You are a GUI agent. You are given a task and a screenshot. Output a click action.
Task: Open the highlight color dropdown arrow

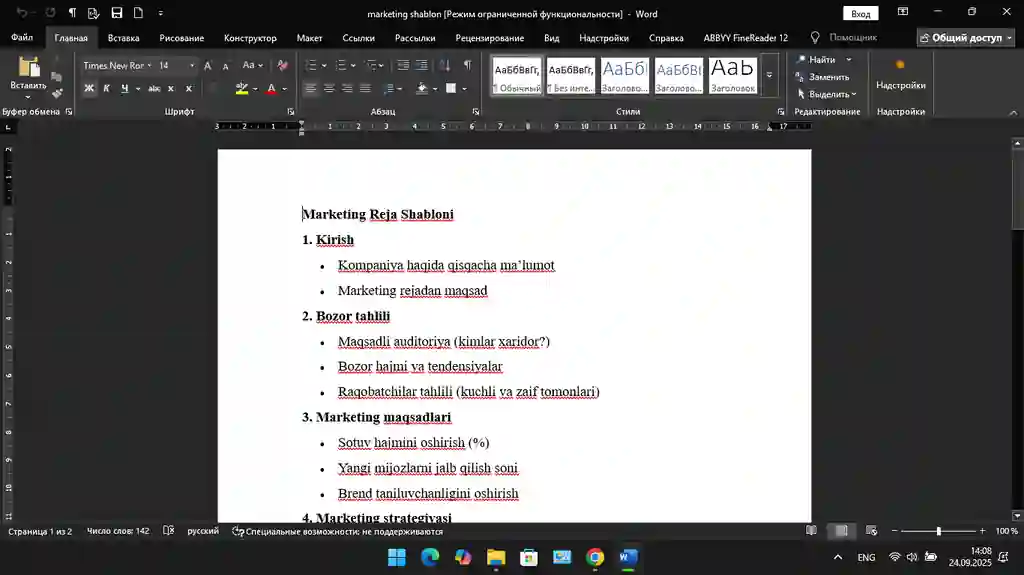point(255,89)
